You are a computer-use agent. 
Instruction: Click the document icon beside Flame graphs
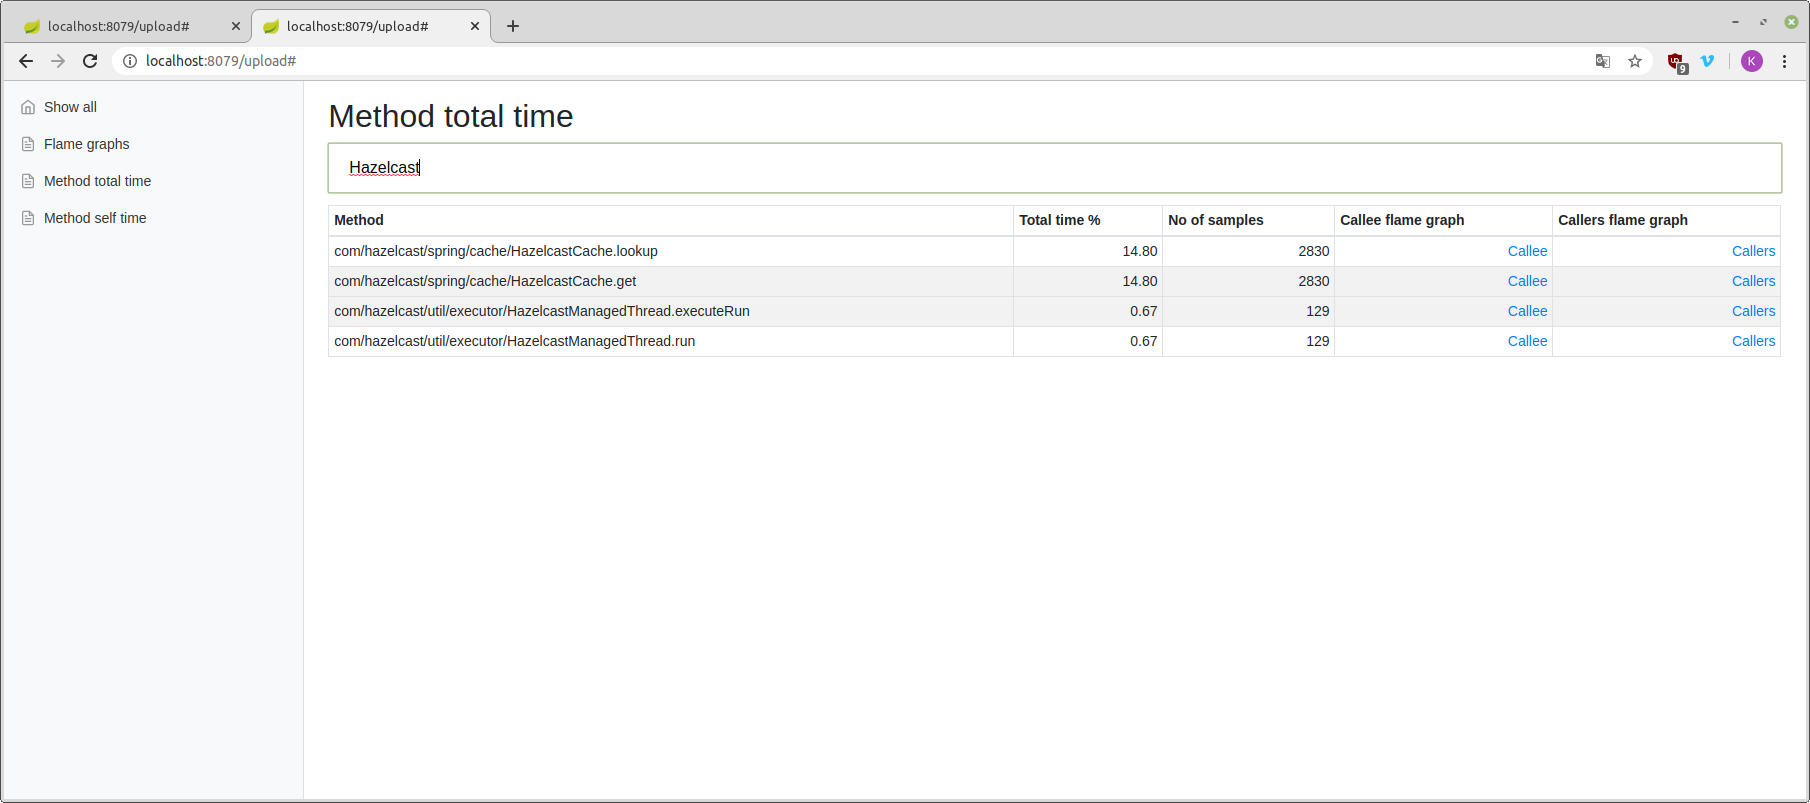click(28, 144)
